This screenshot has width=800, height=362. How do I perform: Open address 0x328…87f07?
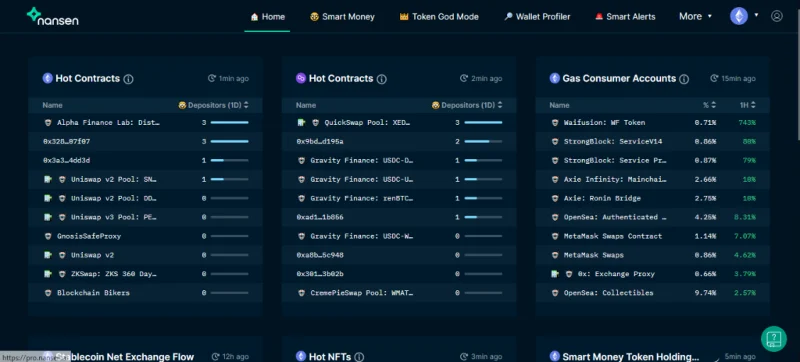(66, 141)
